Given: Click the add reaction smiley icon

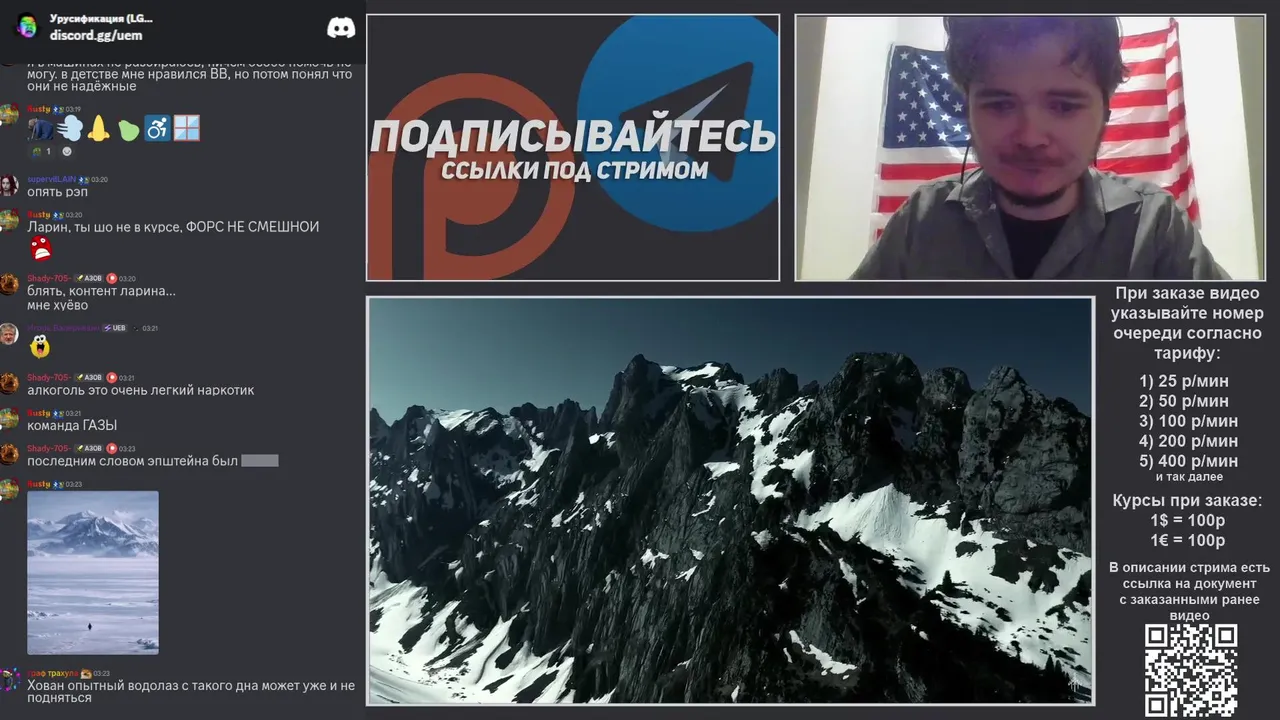Looking at the screenshot, I should (x=67, y=152).
